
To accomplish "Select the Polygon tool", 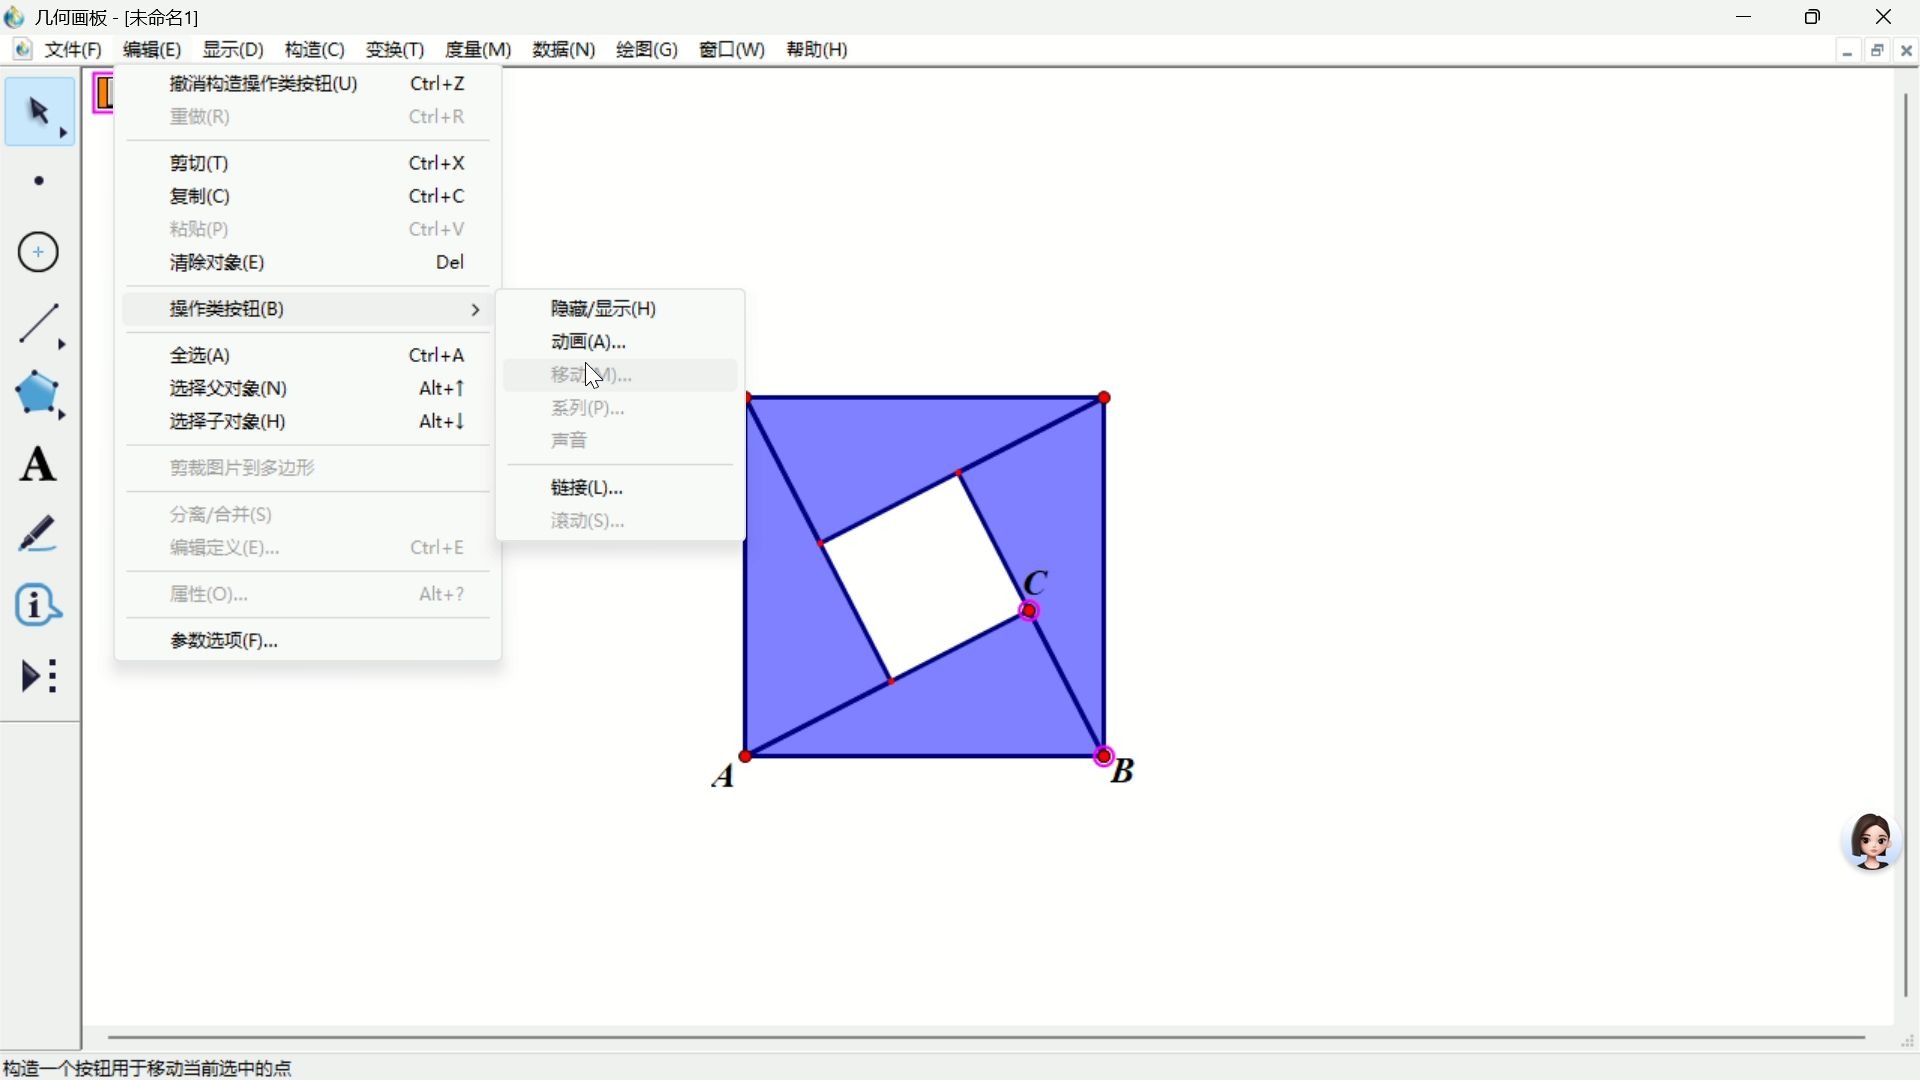I will [x=39, y=394].
